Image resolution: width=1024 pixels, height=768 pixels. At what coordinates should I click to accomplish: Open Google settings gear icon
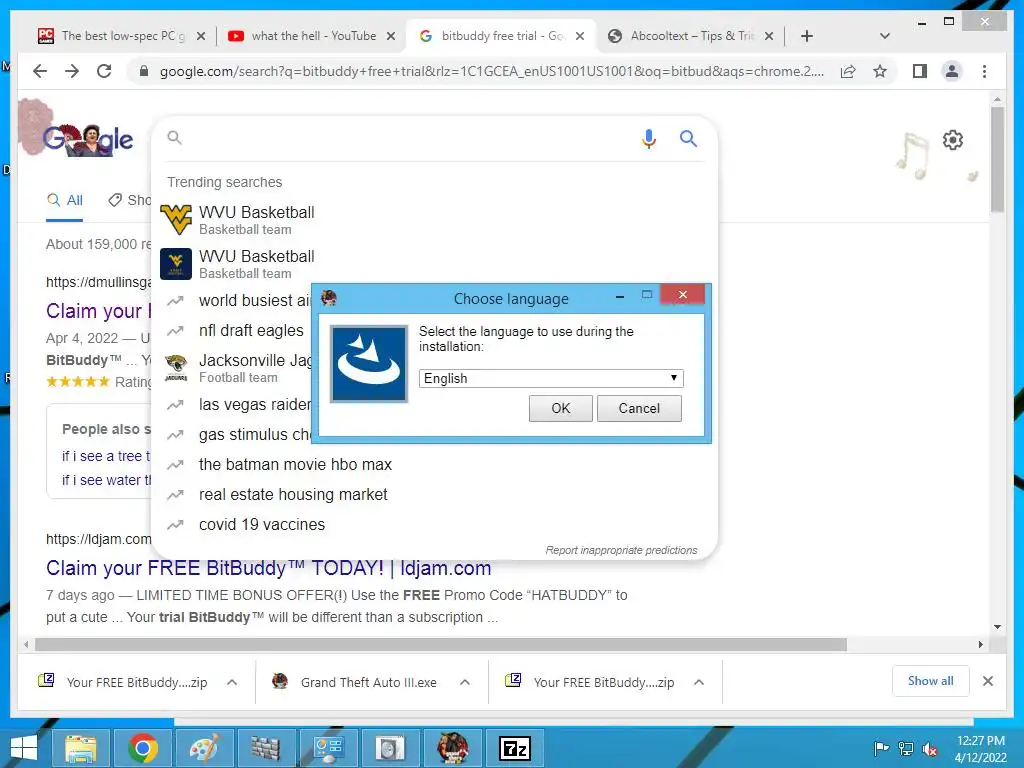(x=953, y=140)
